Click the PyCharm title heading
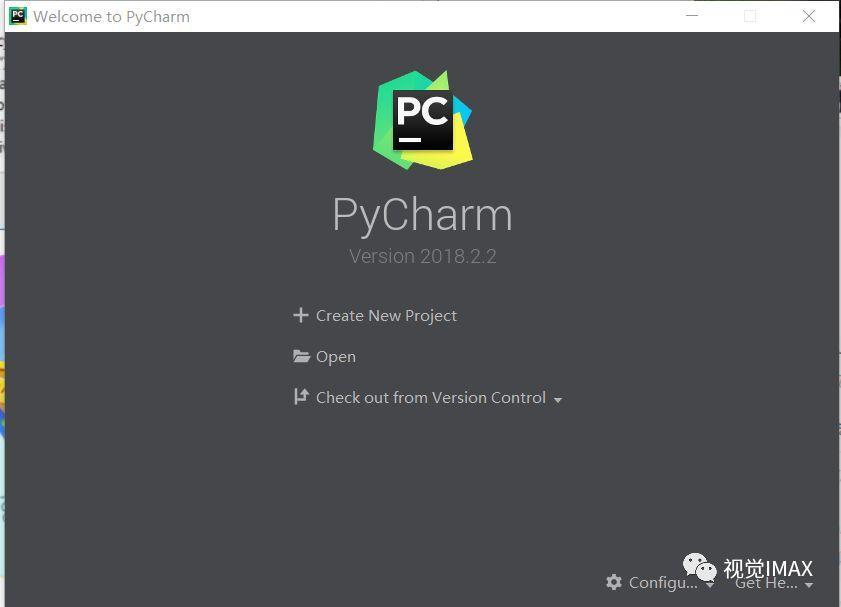 point(423,214)
